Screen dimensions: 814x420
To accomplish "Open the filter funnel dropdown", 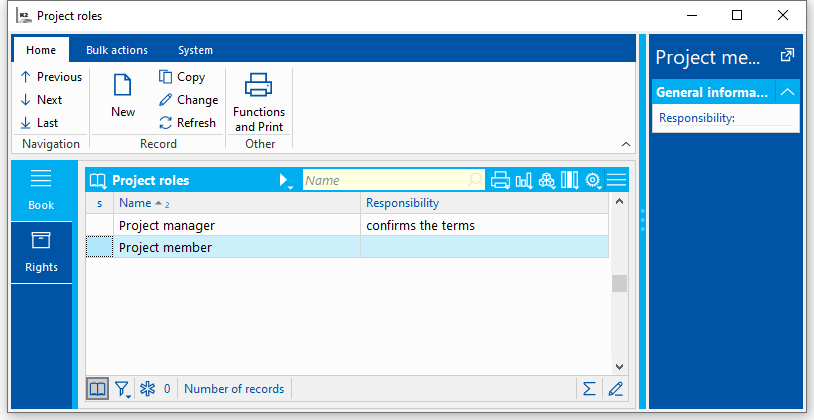I will point(122,389).
